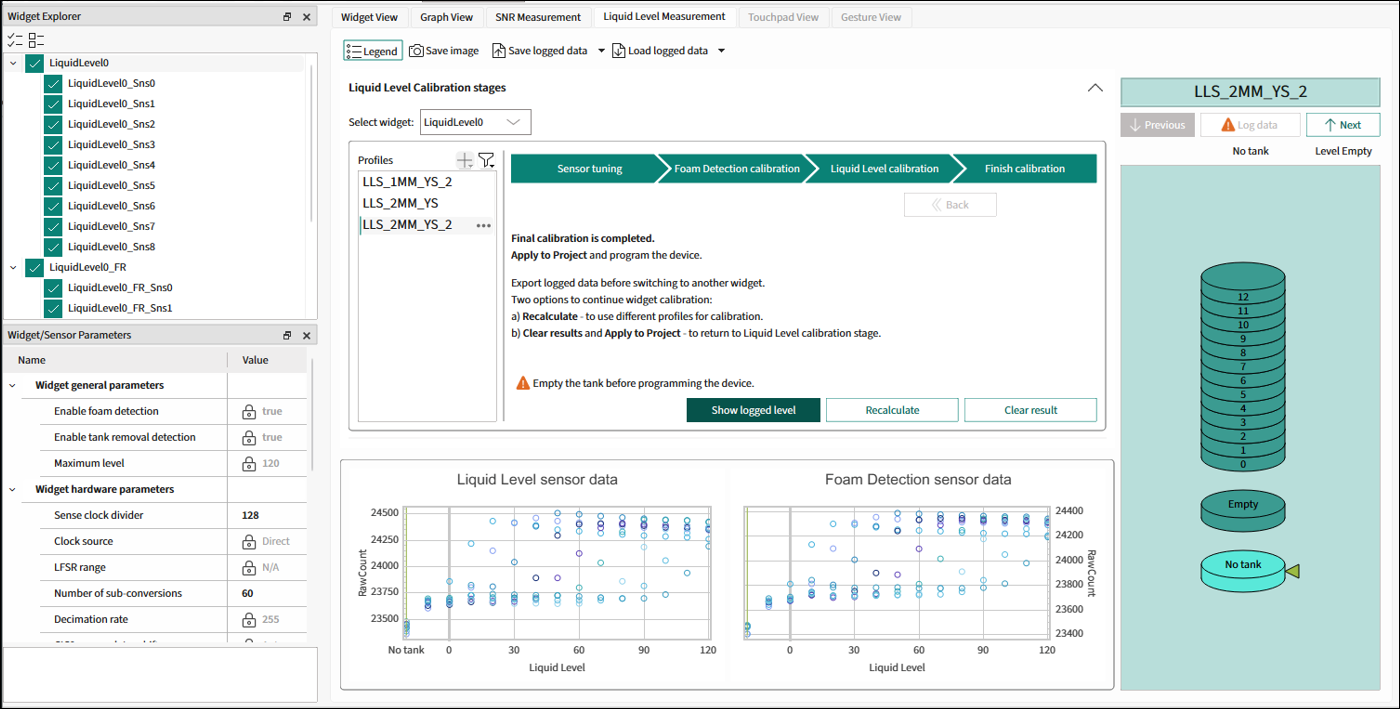
Task: Close the Widget/Sensor Parameters panel
Action: 307,335
